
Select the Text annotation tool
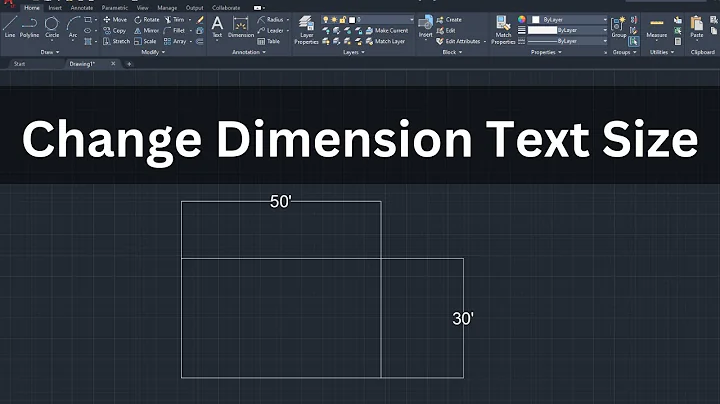(217, 27)
